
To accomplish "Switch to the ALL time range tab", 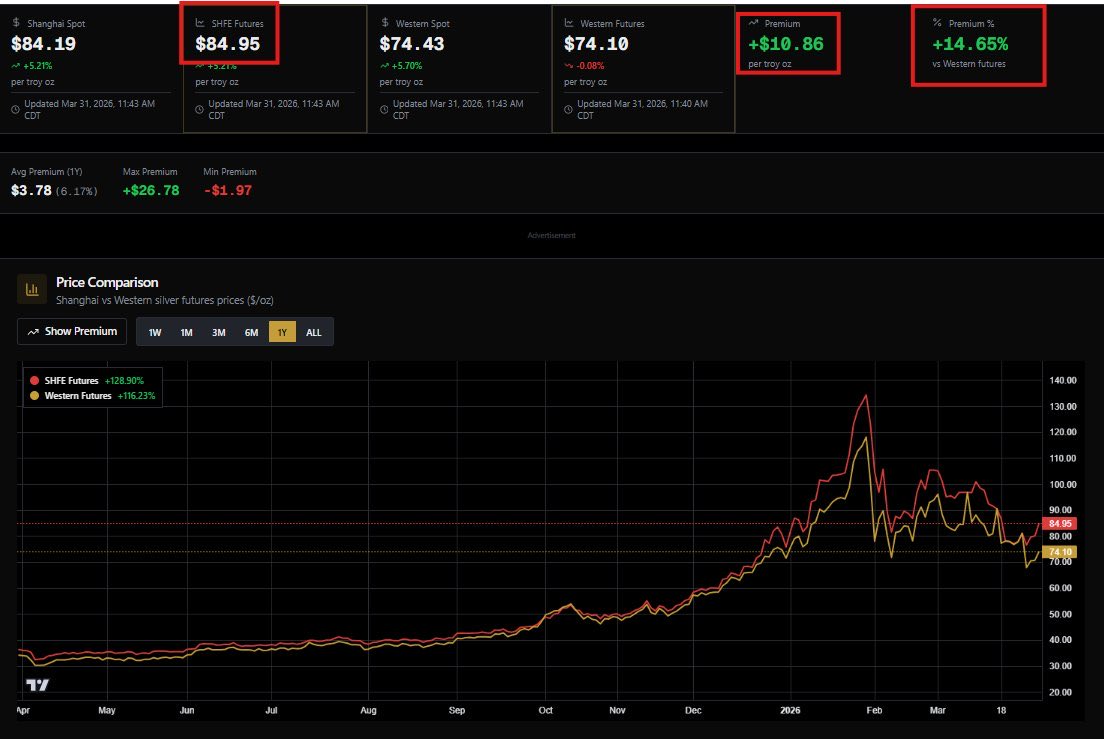I will (314, 332).
